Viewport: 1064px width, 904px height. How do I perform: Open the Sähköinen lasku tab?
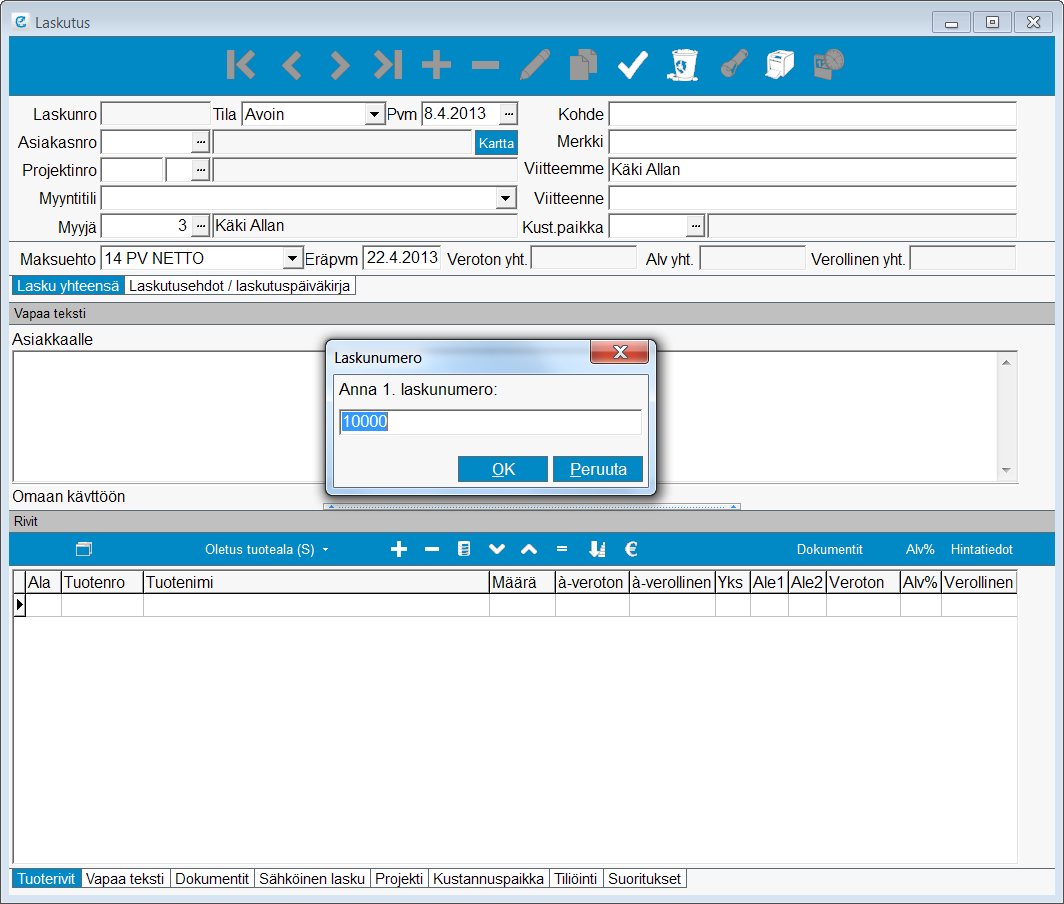pos(312,879)
